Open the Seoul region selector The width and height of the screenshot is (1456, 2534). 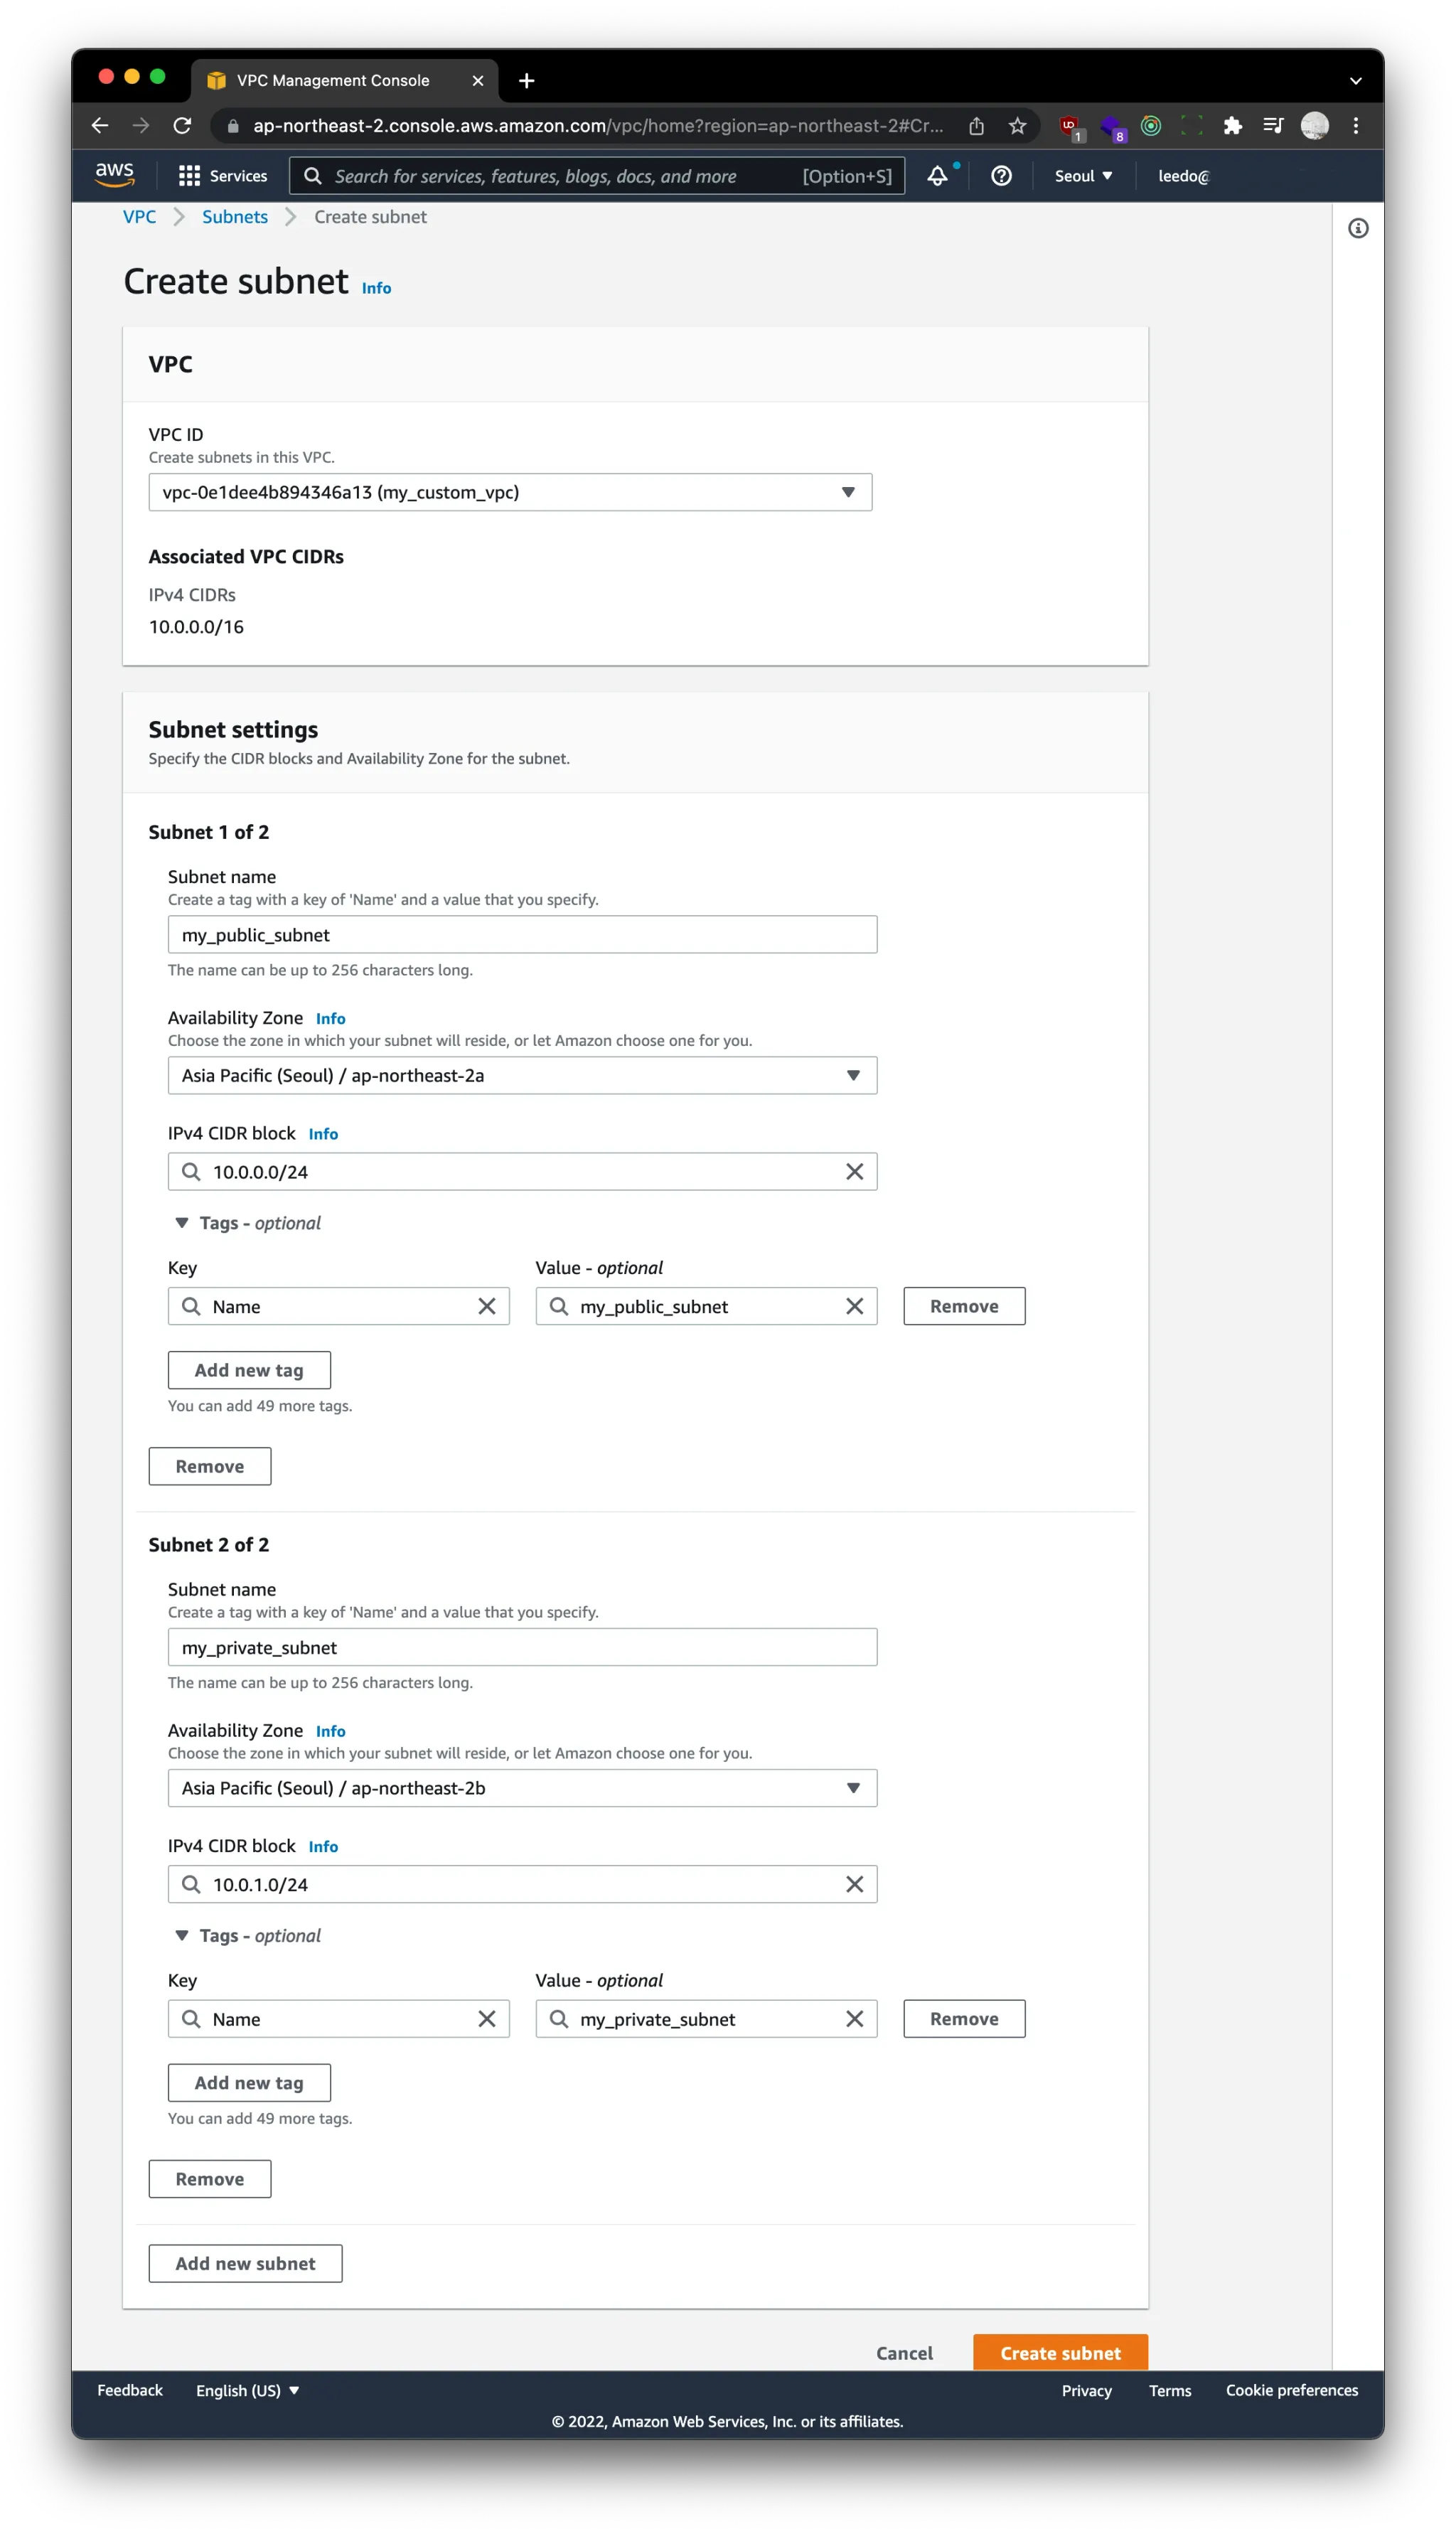1083,176
